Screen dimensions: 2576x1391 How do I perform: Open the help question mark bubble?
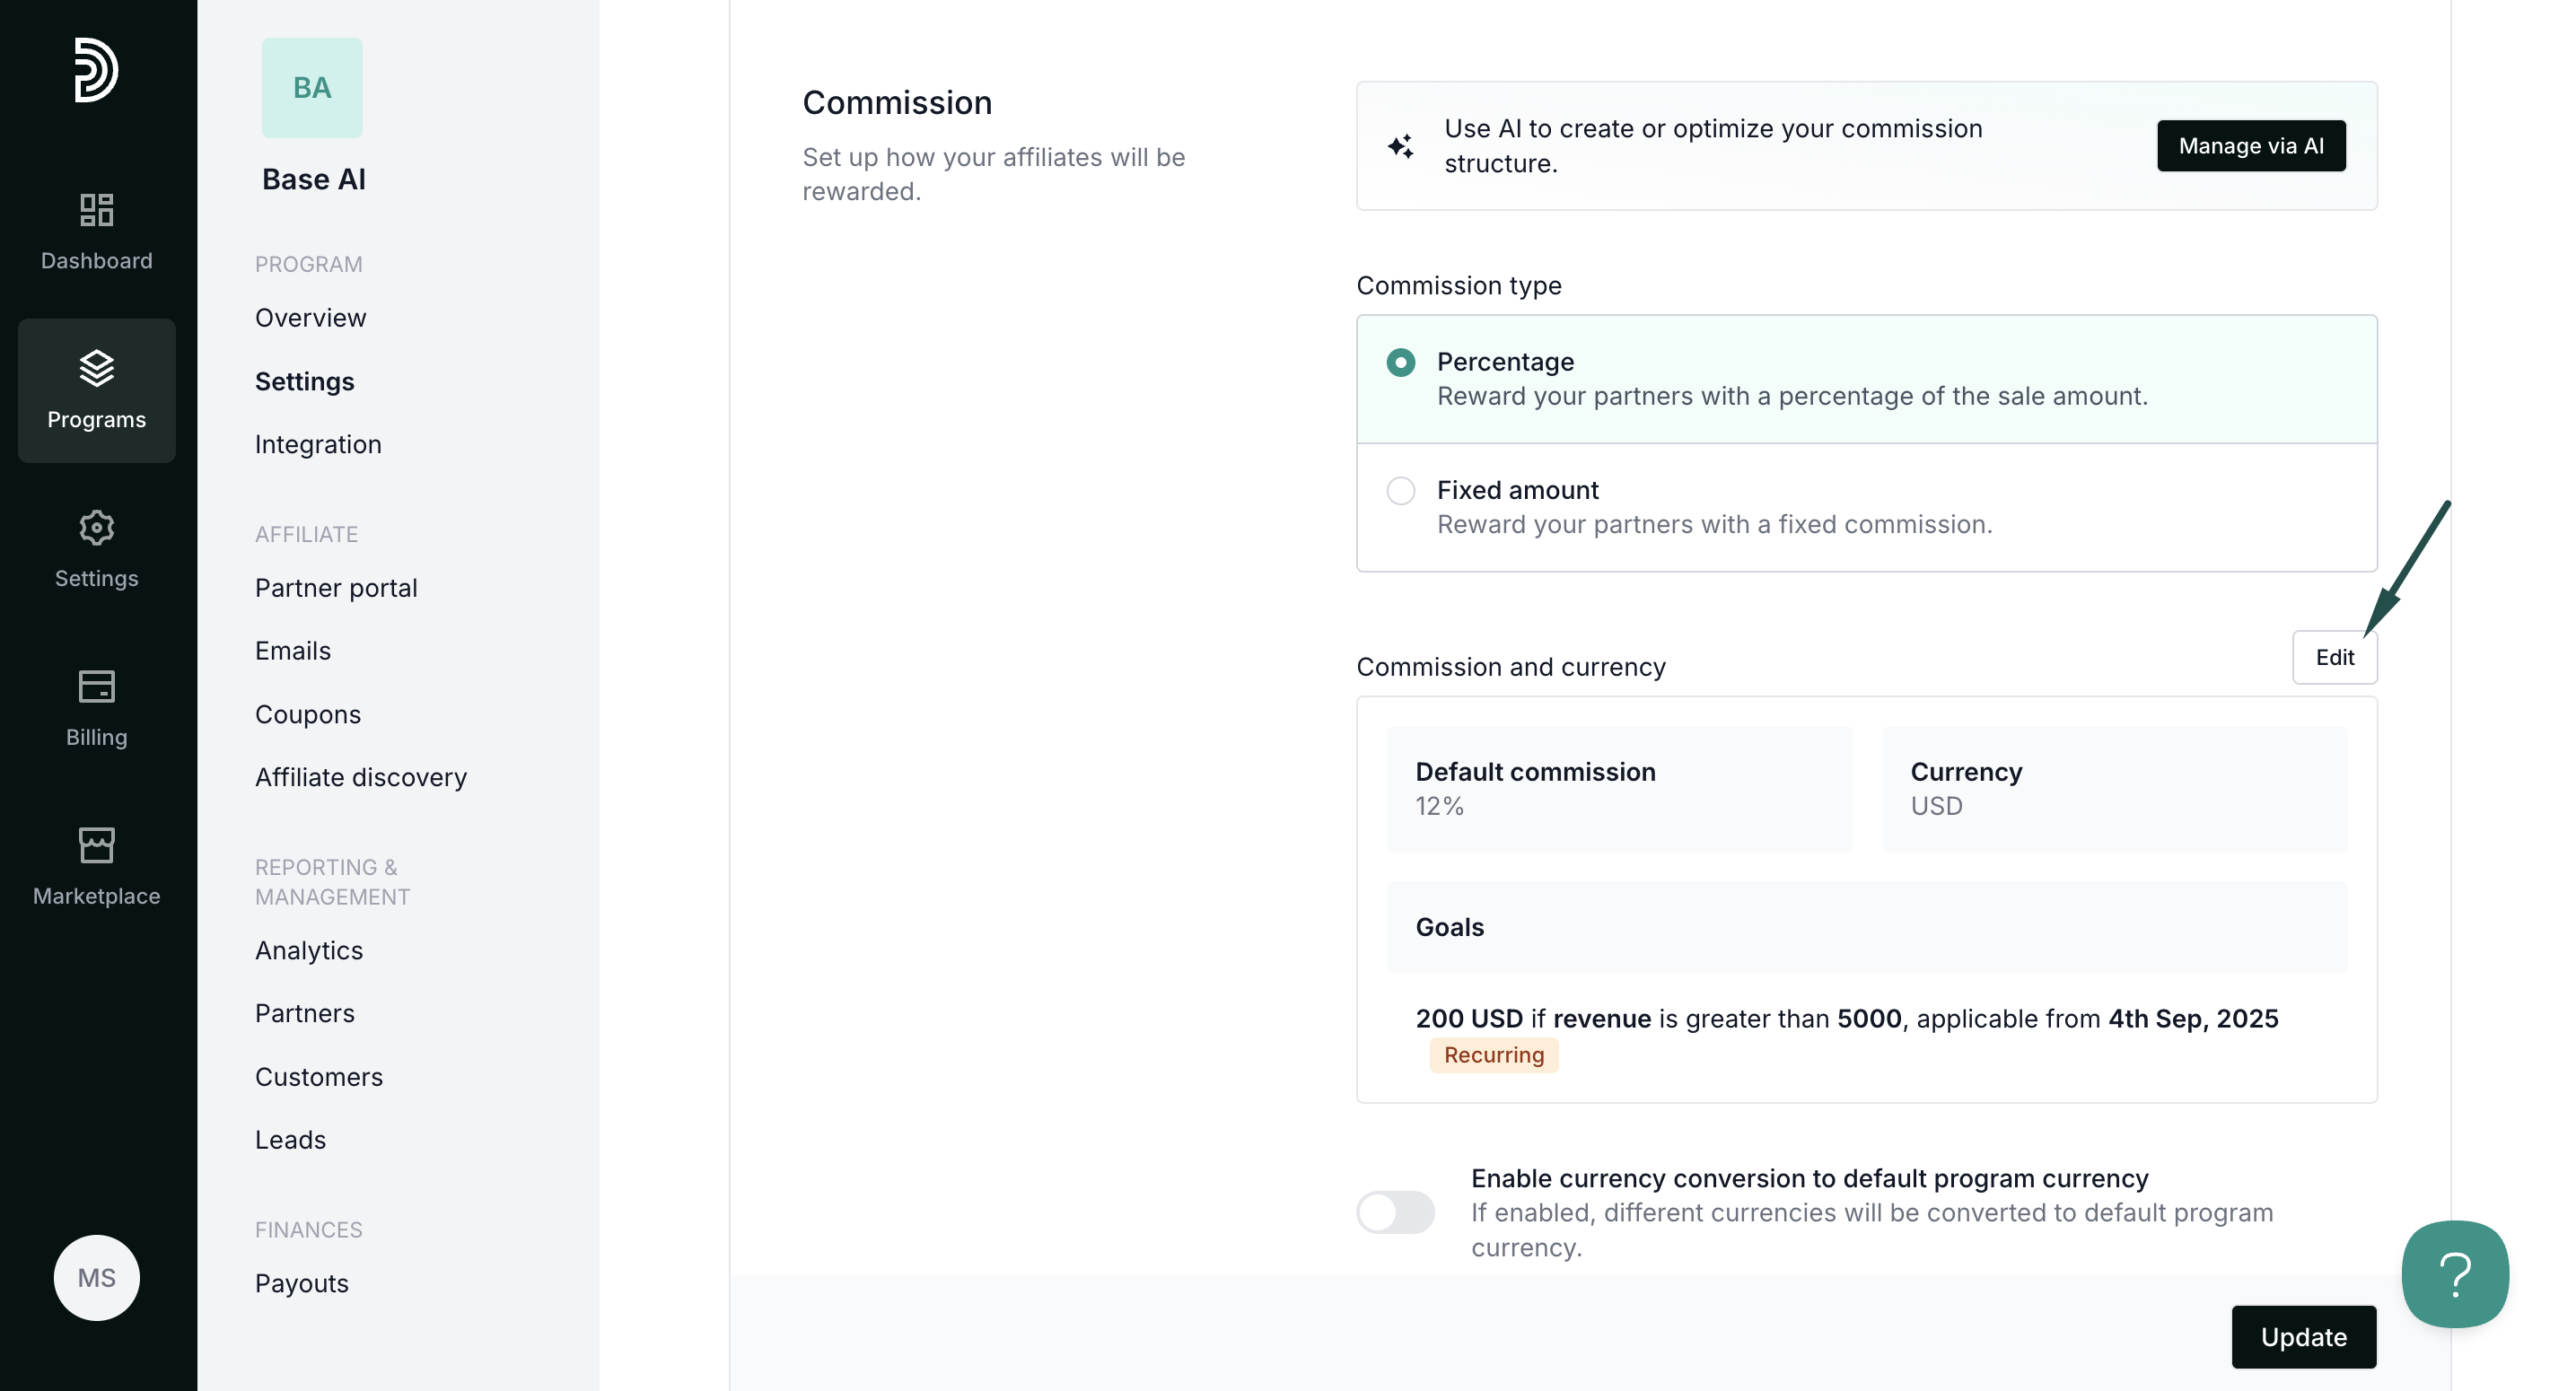tap(2455, 1274)
